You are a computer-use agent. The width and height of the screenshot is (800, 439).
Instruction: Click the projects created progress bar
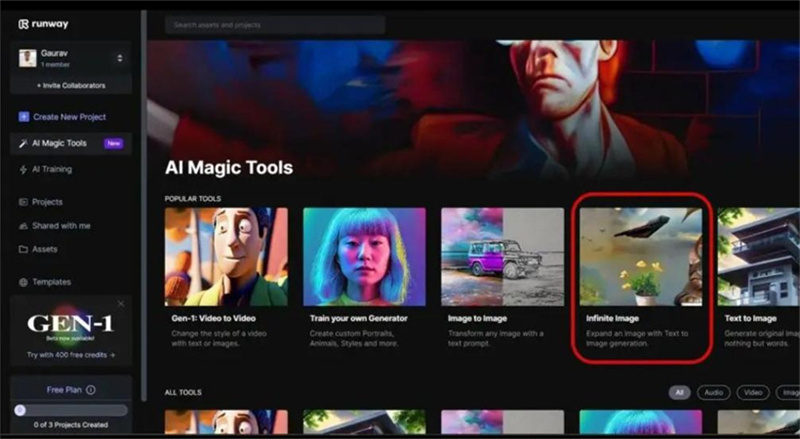coord(70,410)
